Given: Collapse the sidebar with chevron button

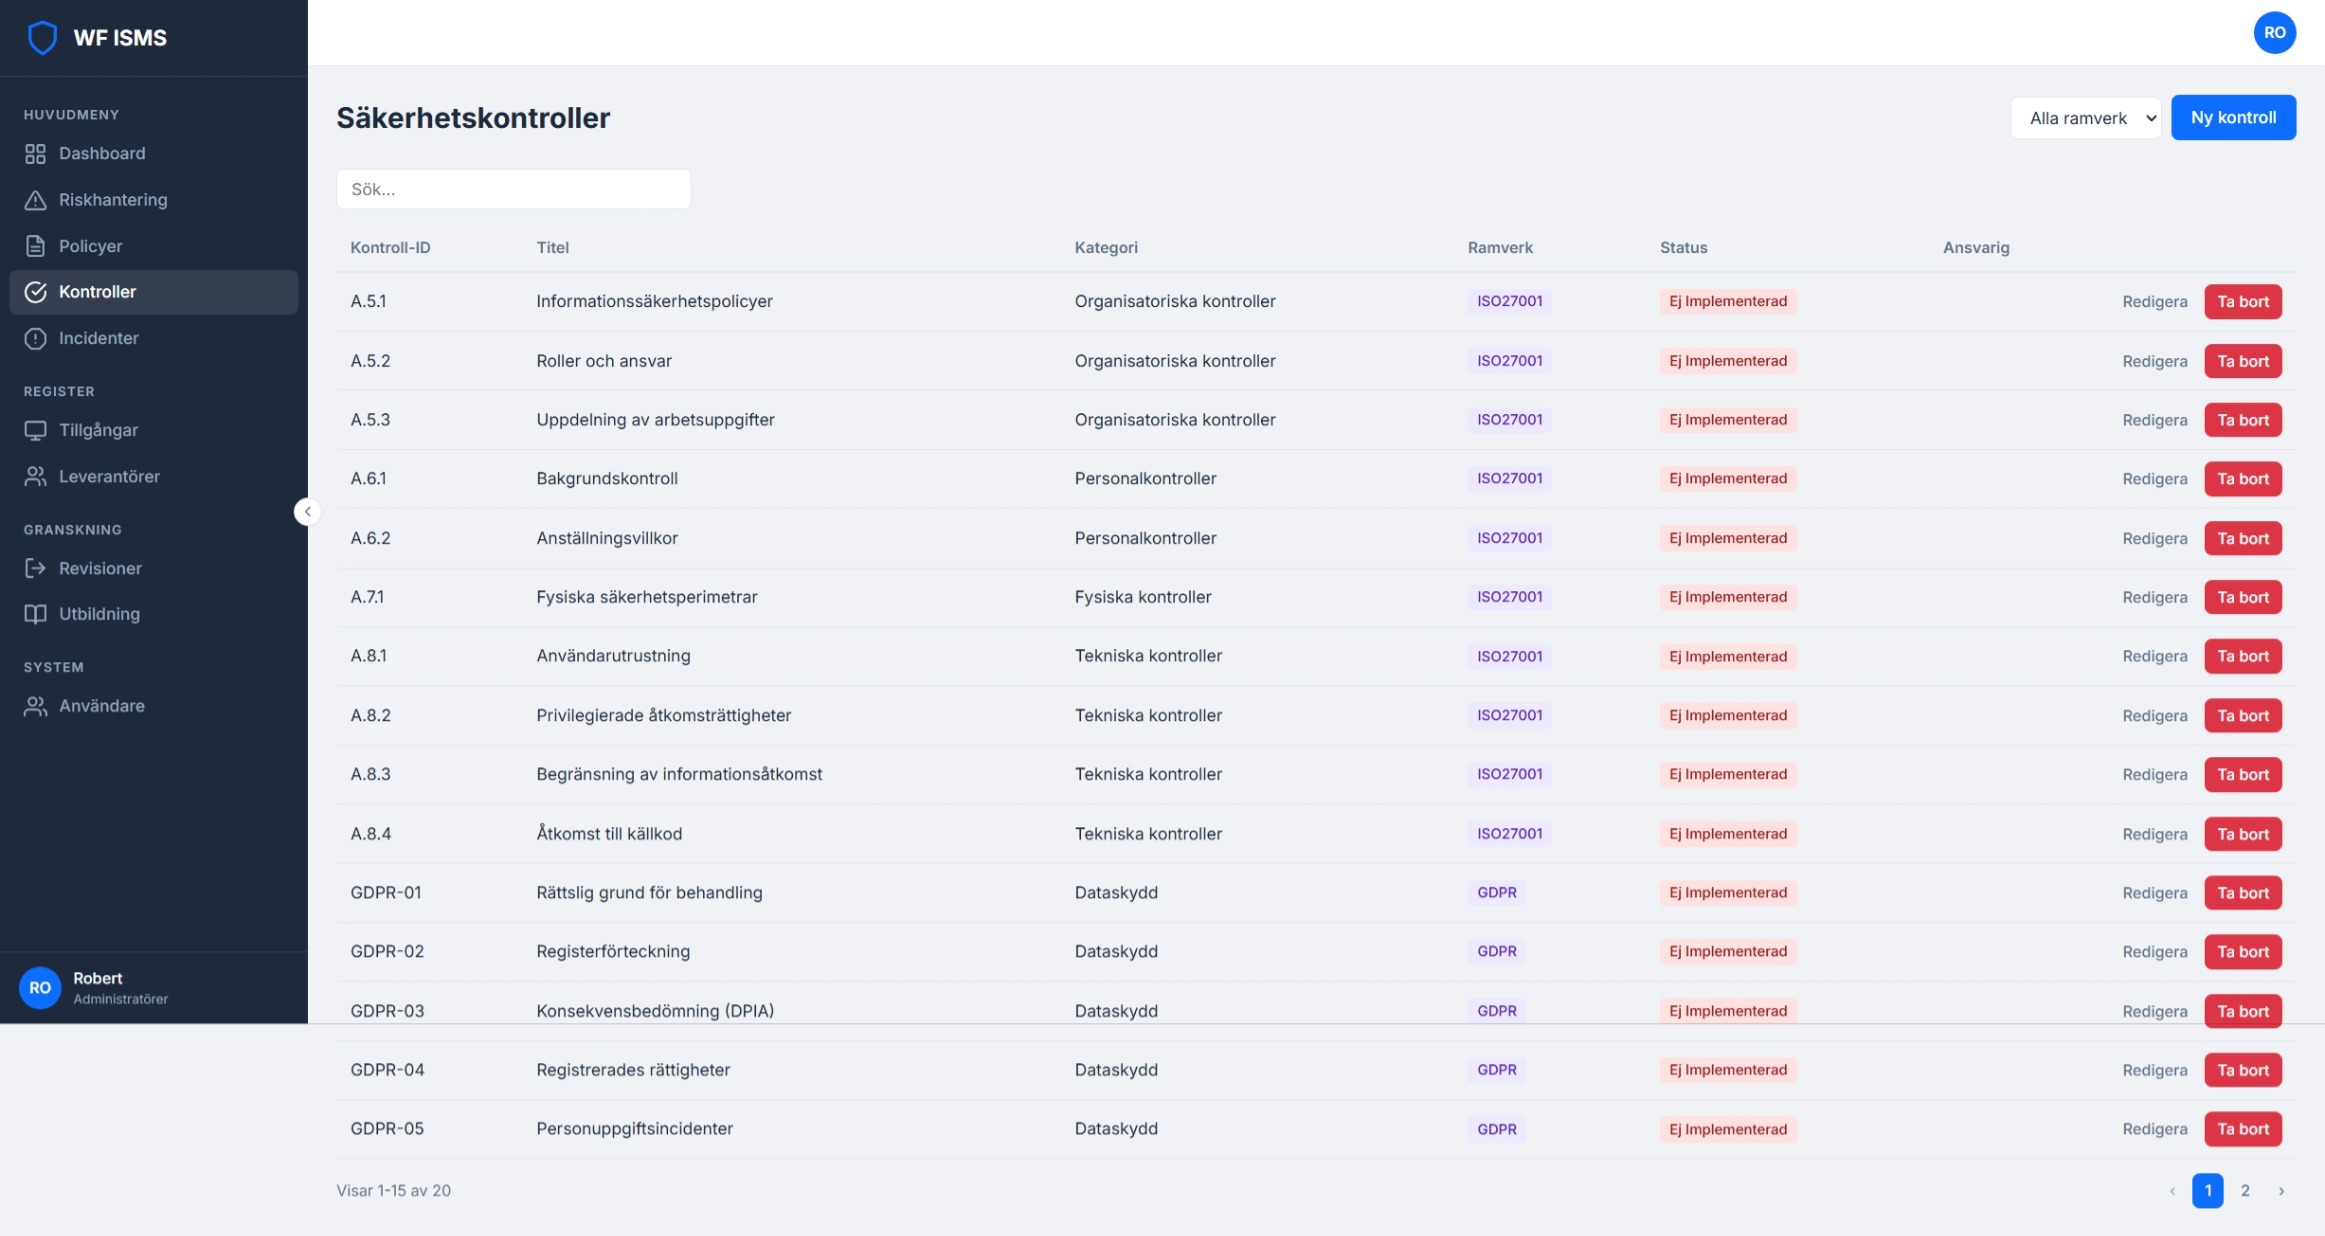Looking at the screenshot, I should [x=307, y=511].
